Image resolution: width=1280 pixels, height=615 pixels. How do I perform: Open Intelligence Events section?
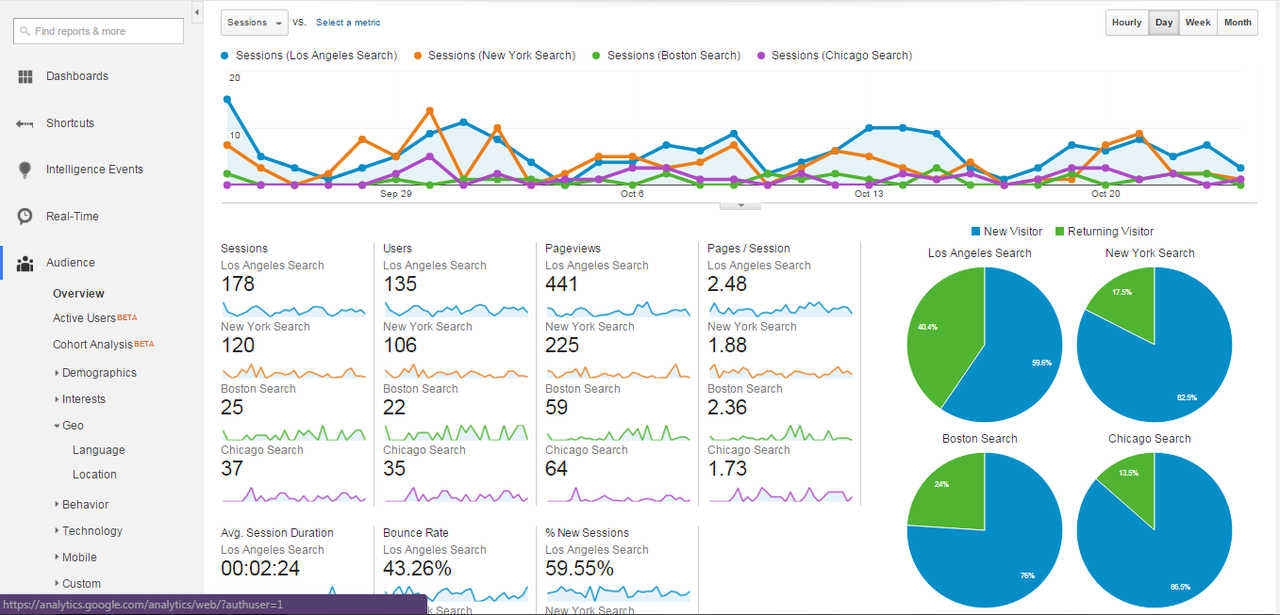tap(95, 170)
